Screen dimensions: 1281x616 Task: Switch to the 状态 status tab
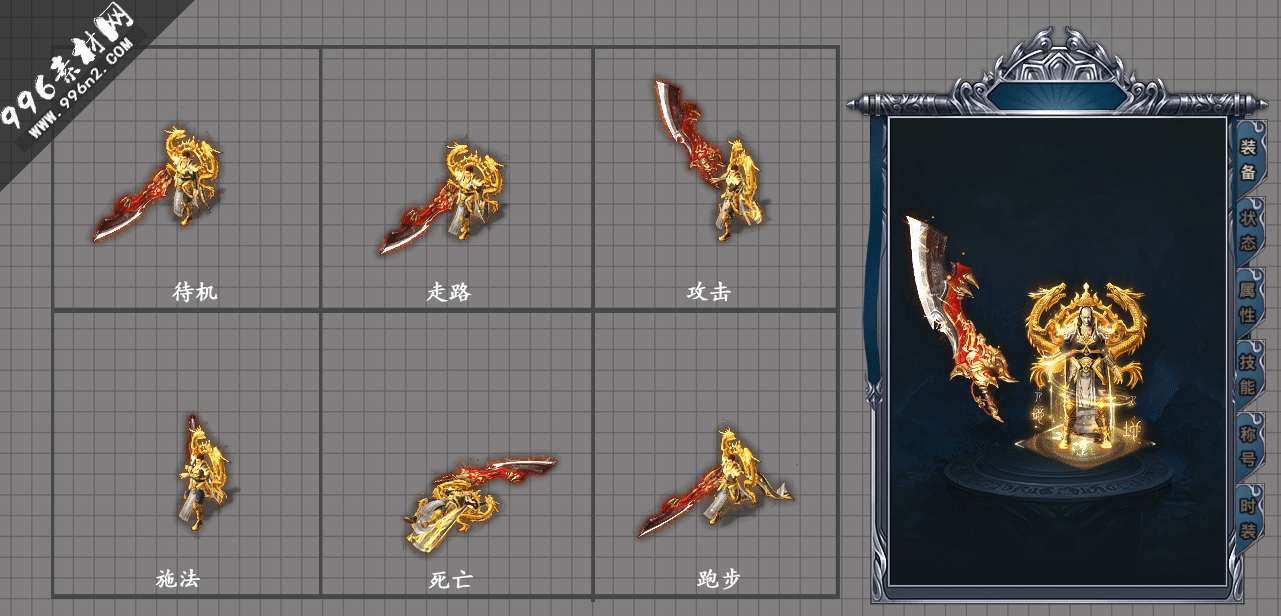[1248, 229]
